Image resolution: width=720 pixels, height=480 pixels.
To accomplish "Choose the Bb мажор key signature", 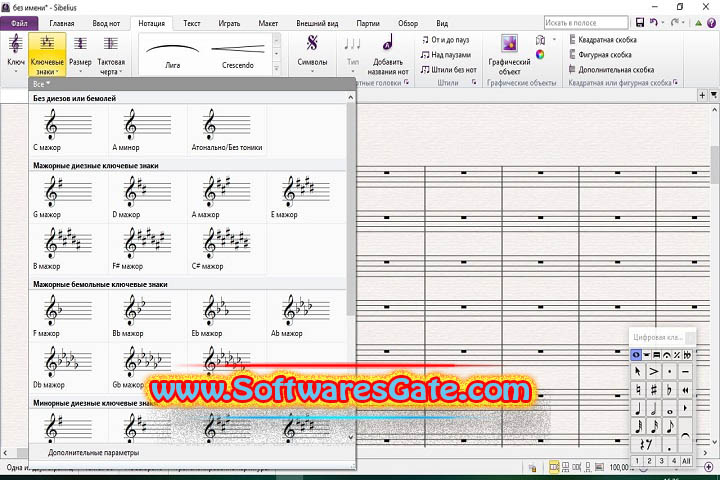I will point(147,316).
